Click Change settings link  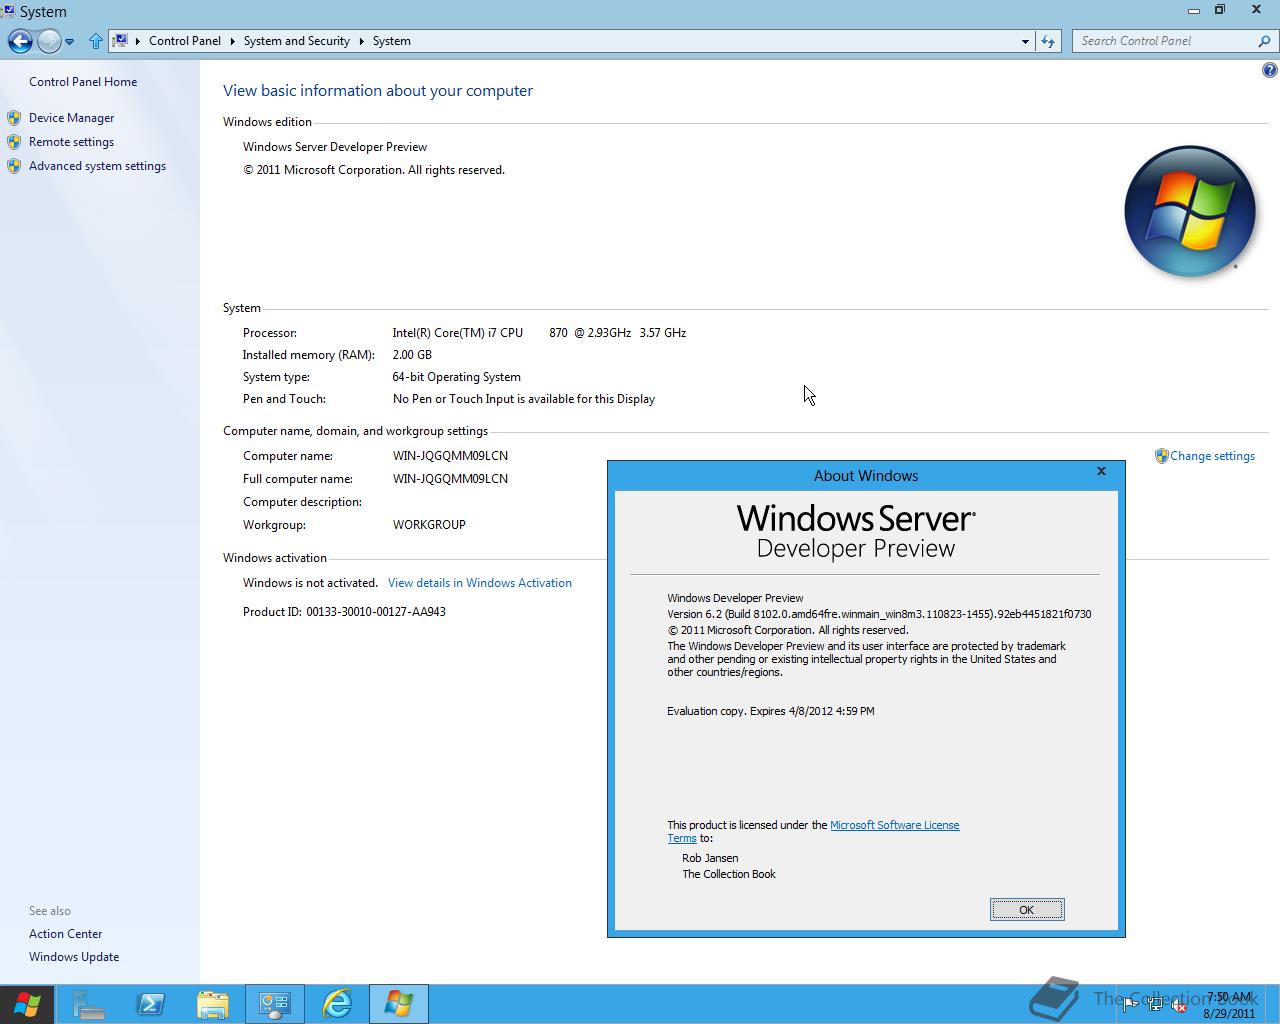tap(1212, 456)
